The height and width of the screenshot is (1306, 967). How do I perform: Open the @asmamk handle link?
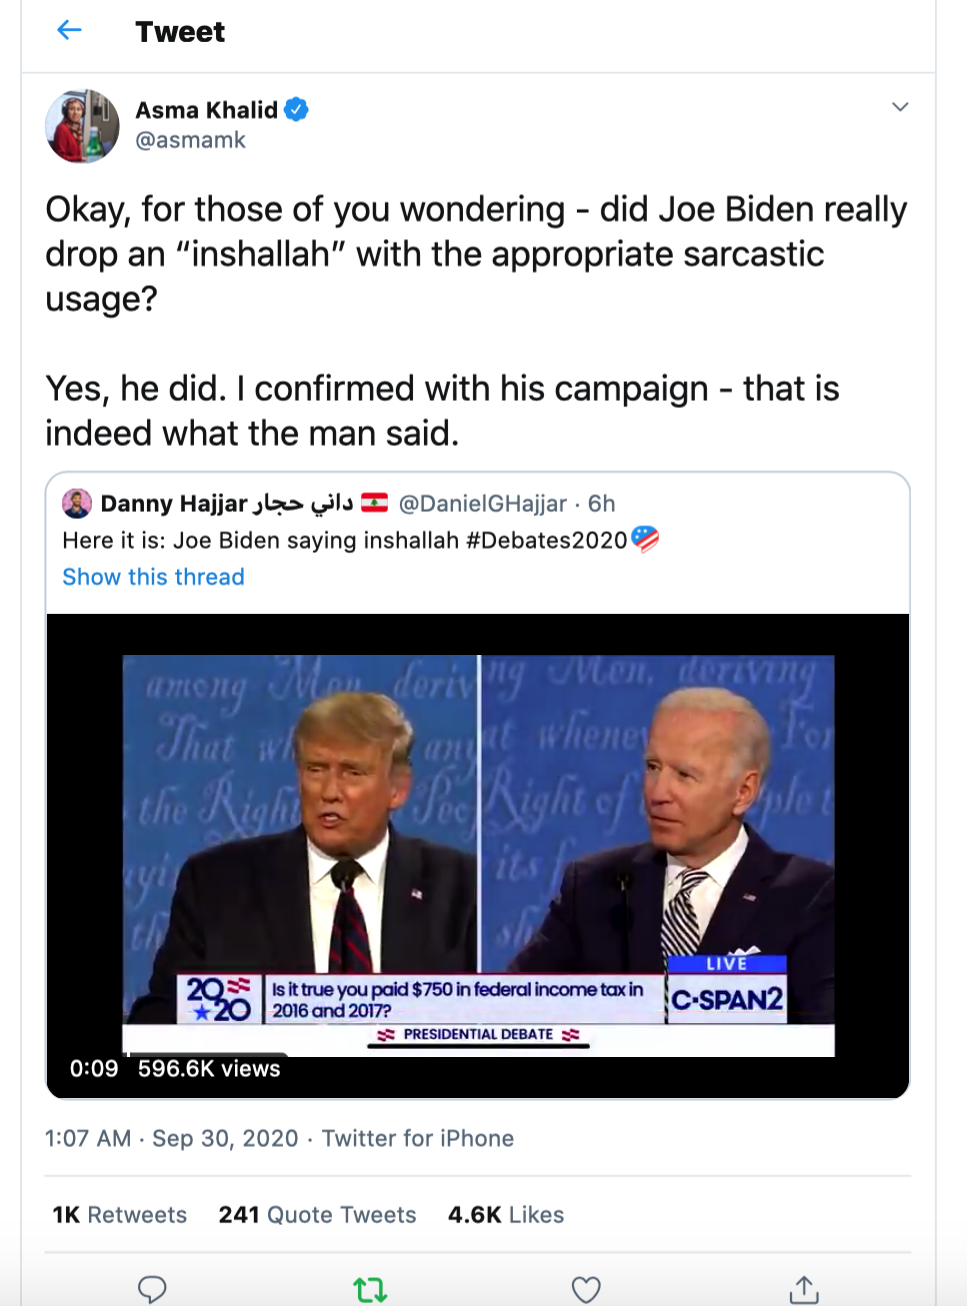pos(190,140)
